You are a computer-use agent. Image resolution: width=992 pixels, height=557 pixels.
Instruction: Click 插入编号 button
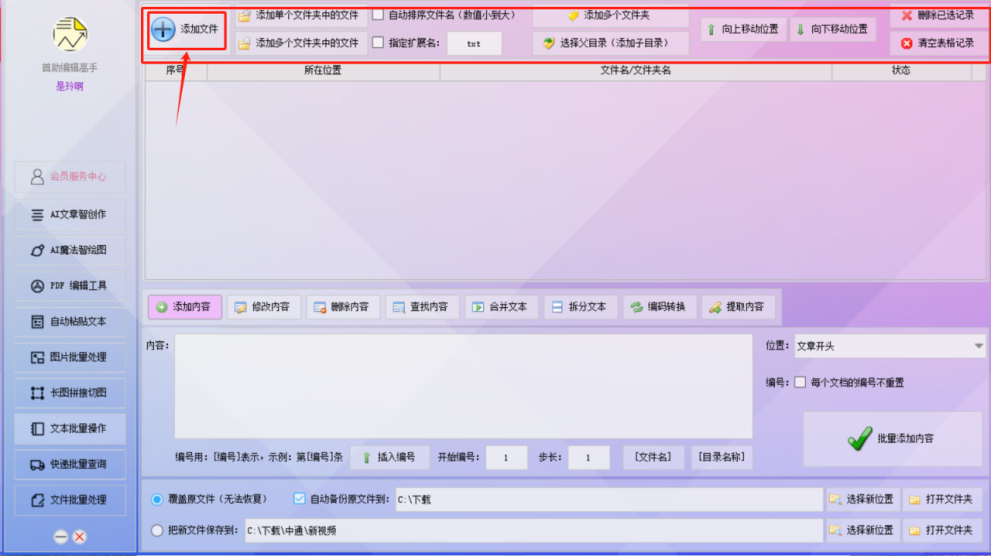(390, 457)
